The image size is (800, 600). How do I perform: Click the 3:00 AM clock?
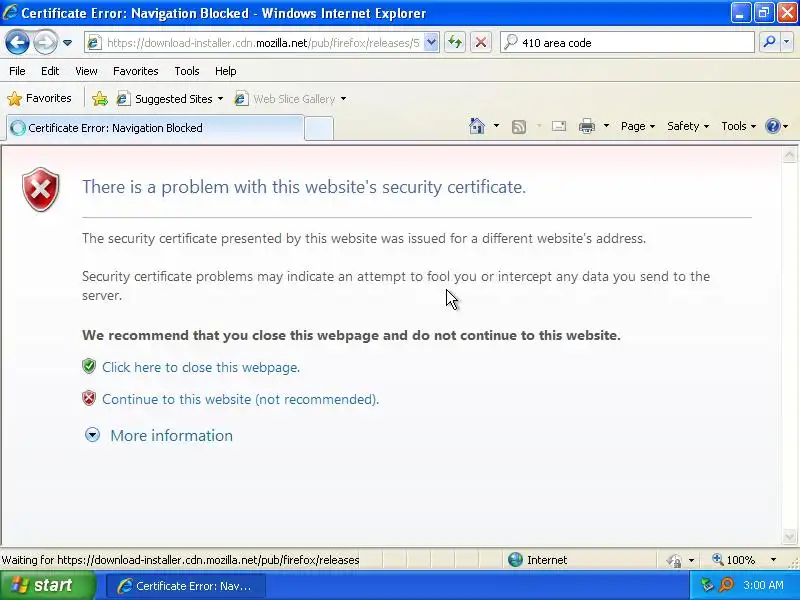tap(763, 585)
